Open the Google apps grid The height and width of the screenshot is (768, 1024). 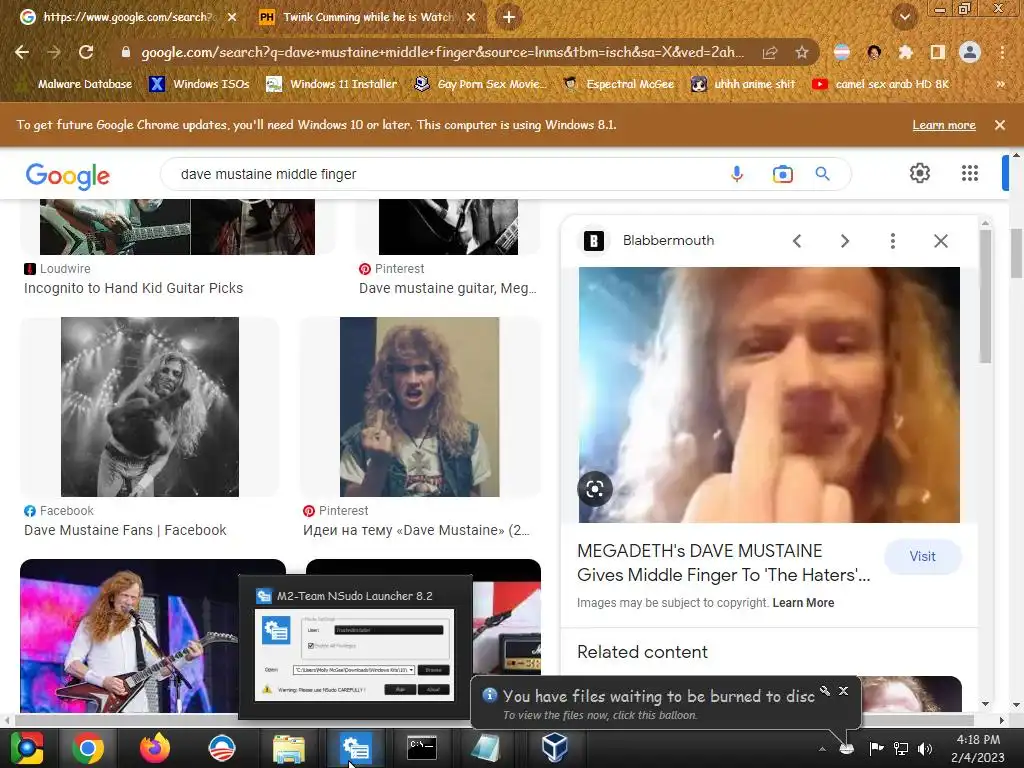970,173
